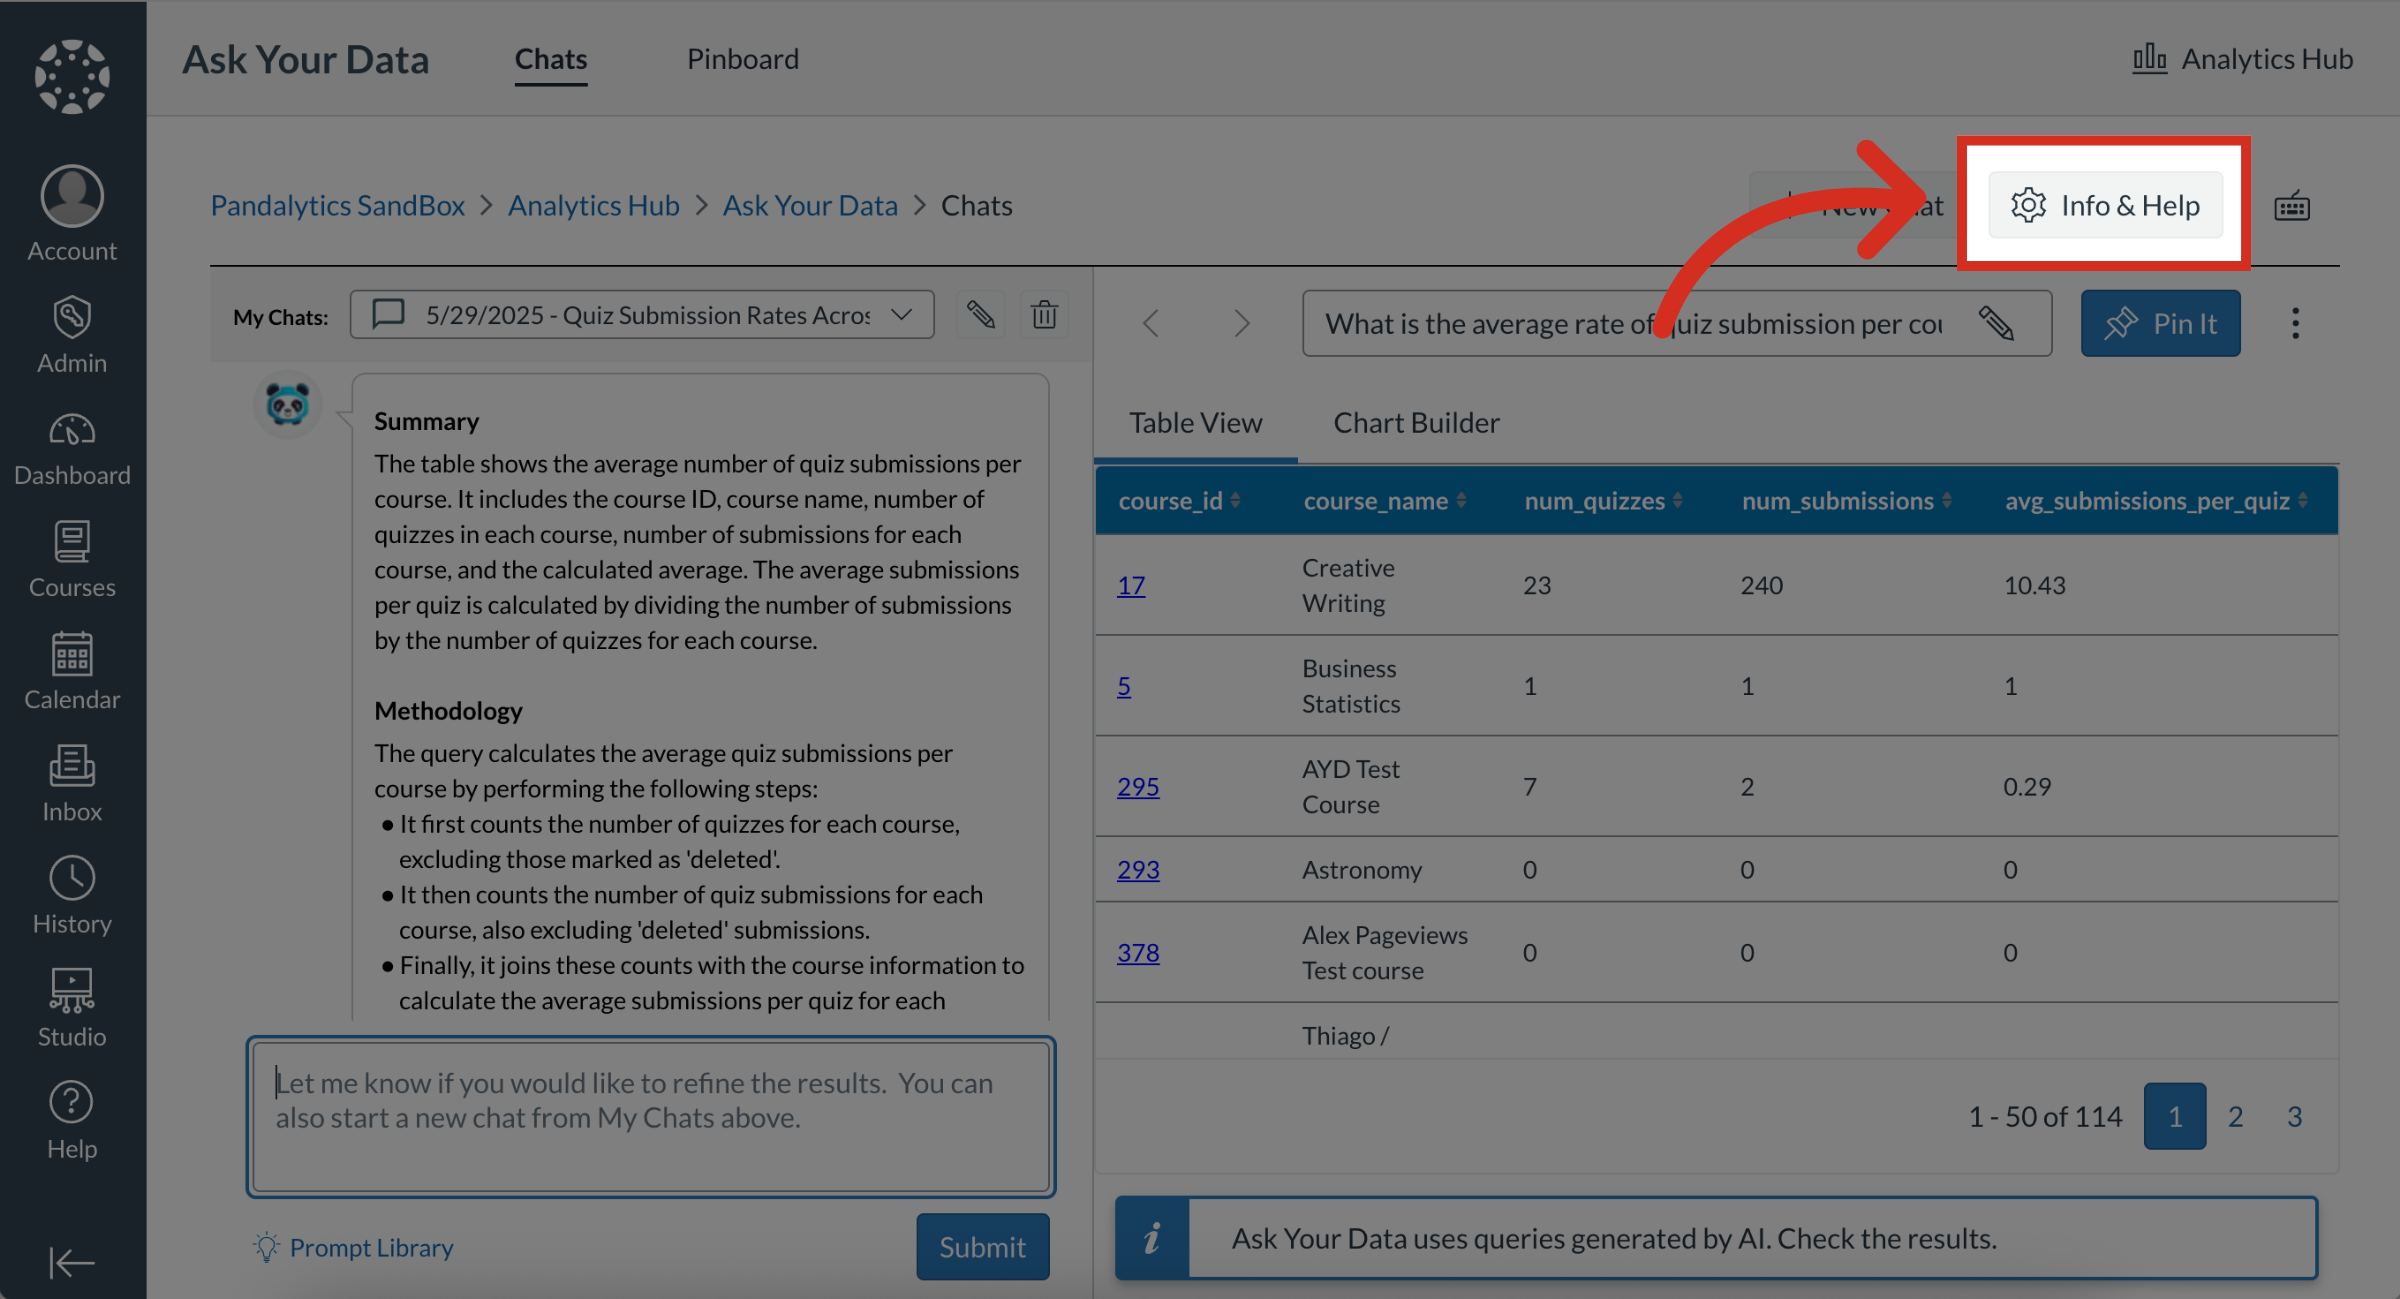Viewport: 2400px width, 1299px height.
Task: Click the info icon in AI notice
Action: (1153, 1238)
